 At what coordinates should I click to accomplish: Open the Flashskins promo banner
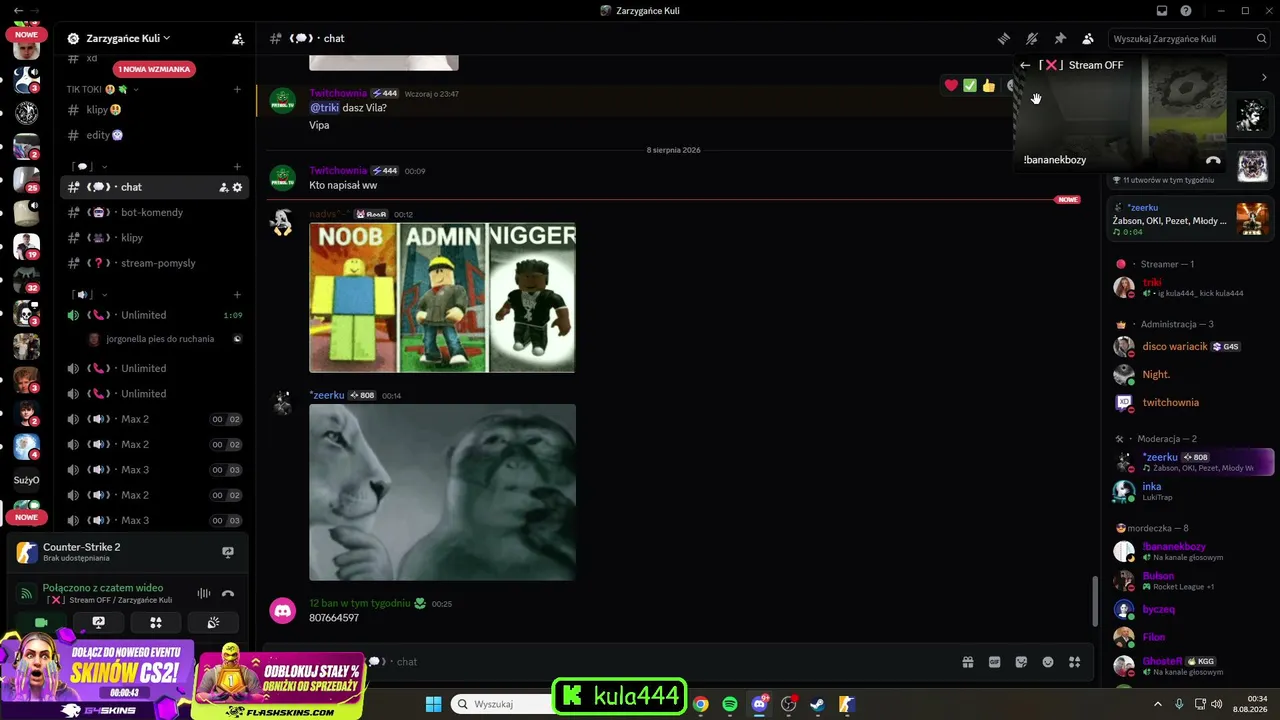click(279, 683)
